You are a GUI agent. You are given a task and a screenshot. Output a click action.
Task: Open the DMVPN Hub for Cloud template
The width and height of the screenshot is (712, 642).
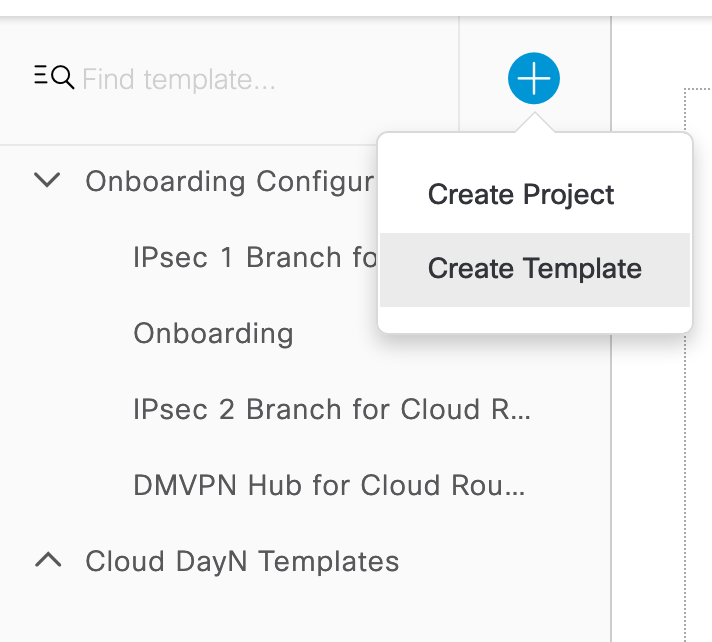[x=329, y=485]
